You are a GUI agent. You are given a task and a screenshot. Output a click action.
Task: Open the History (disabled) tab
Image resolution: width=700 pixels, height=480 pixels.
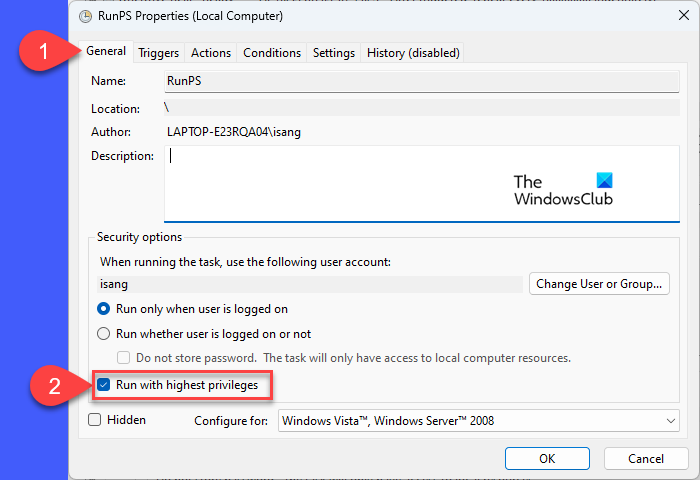tap(412, 53)
